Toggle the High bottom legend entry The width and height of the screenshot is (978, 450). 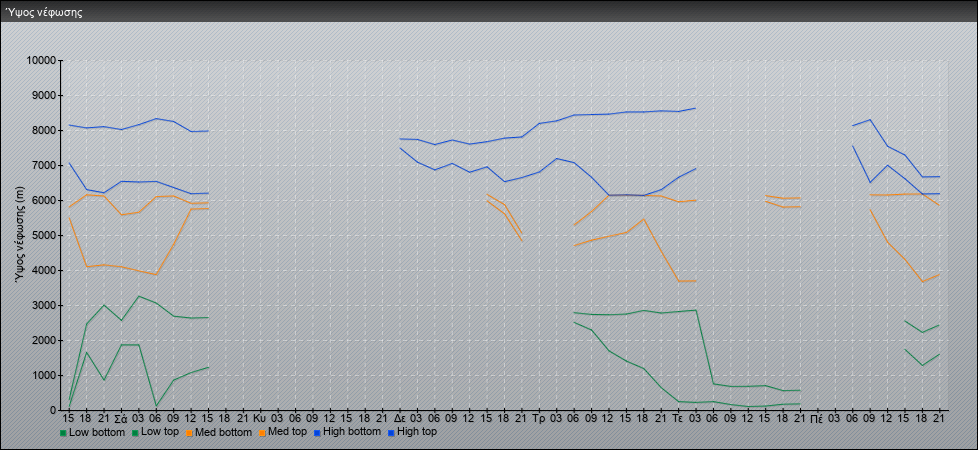click(348, 432)
